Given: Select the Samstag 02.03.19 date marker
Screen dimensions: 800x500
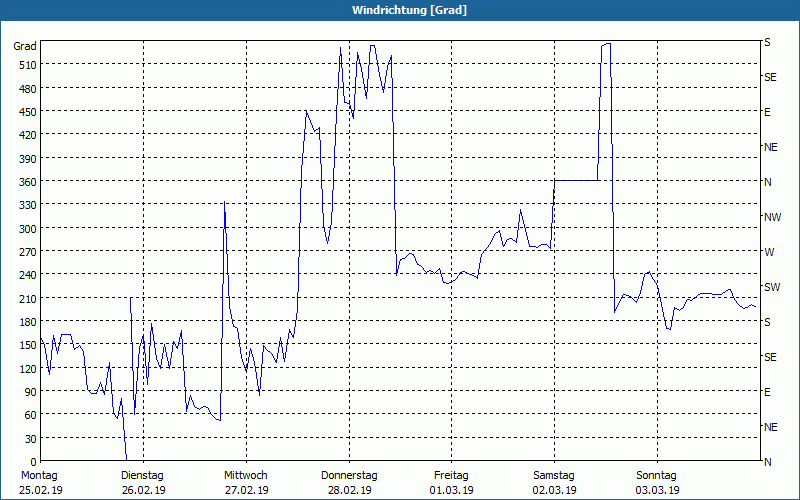Looking at the screenshot, I should click(x=554, y=482).
